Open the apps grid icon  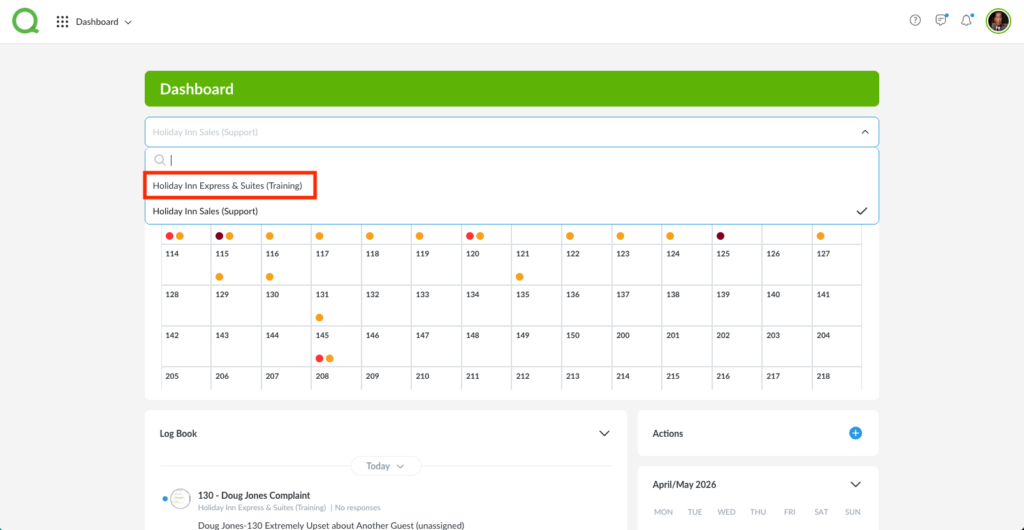point(62,21)
